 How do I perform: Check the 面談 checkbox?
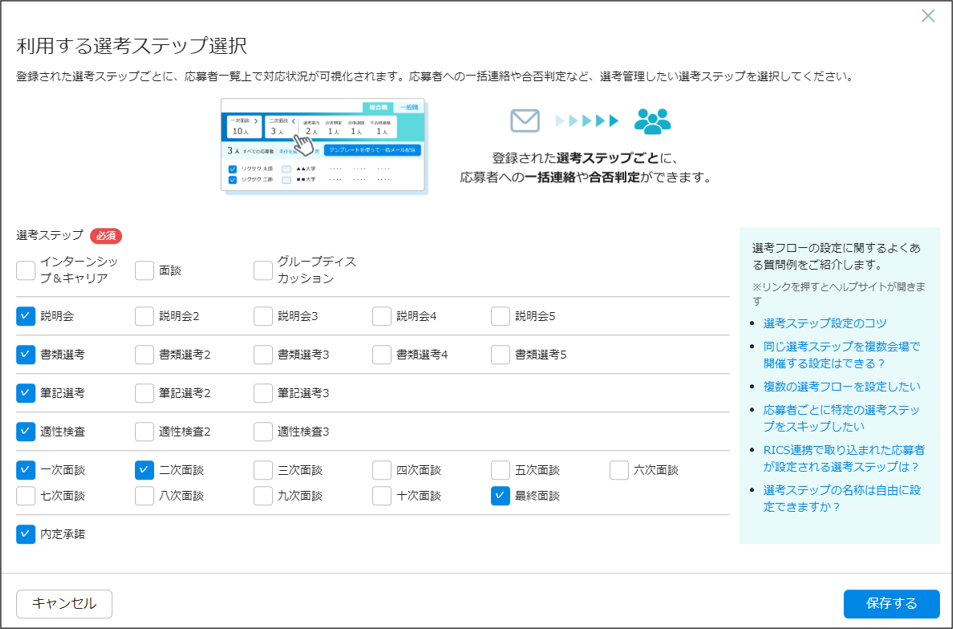pyautogui.click(x=144, y=270)
